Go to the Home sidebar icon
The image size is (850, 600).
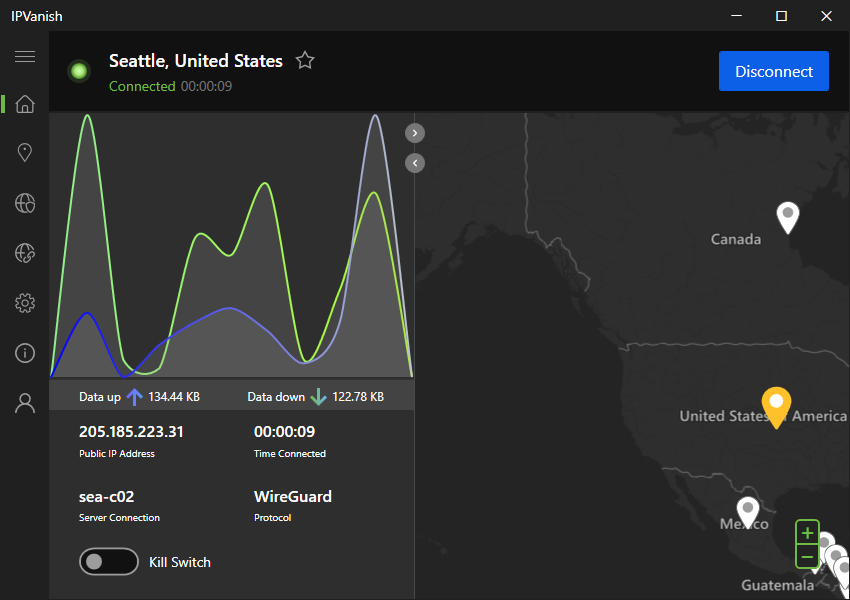pyautogui.click(x=25, y=104)
